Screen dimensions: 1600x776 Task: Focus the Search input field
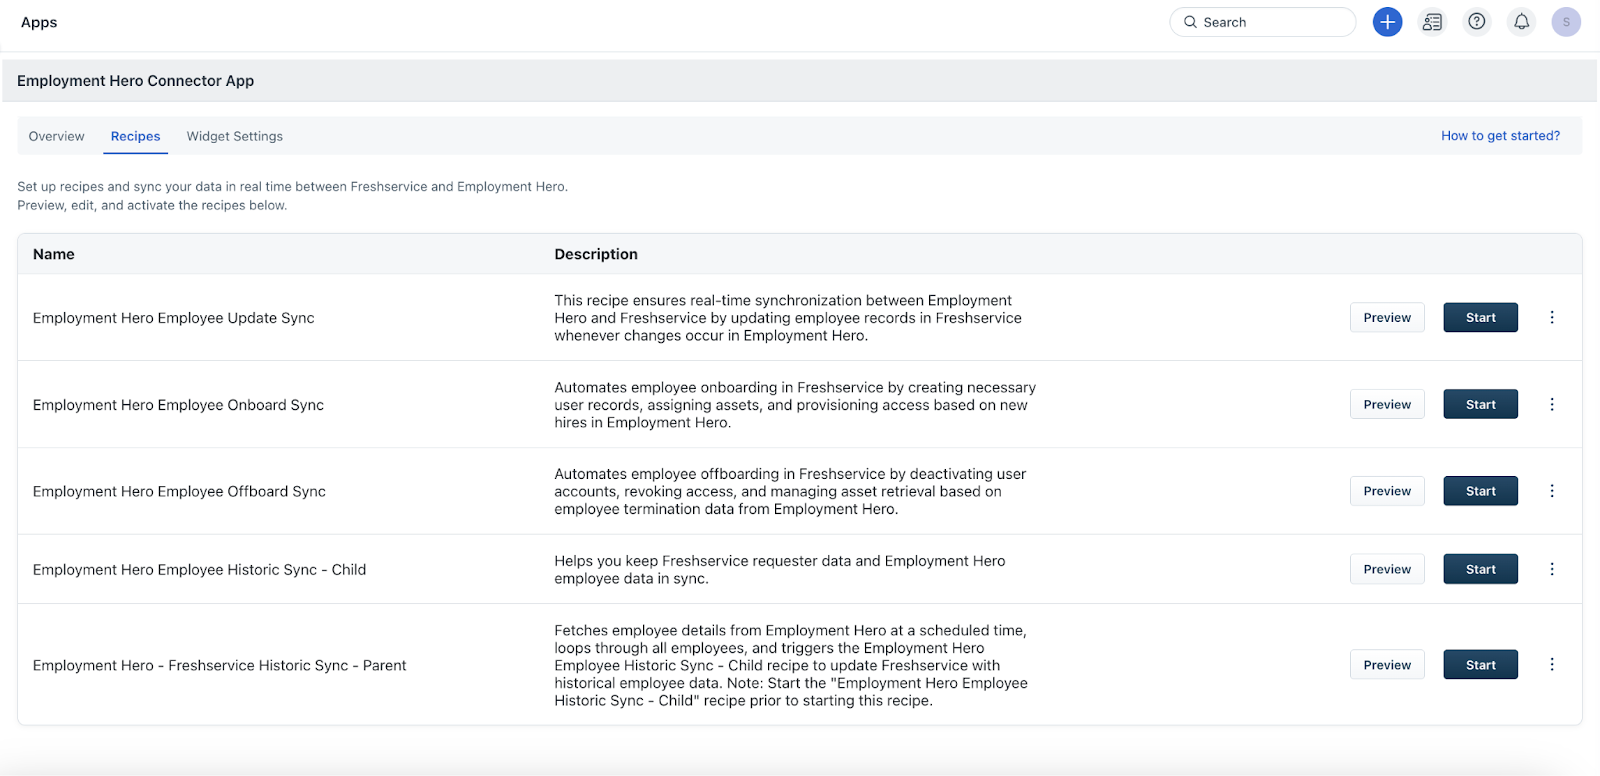(x=1263, y=22)
